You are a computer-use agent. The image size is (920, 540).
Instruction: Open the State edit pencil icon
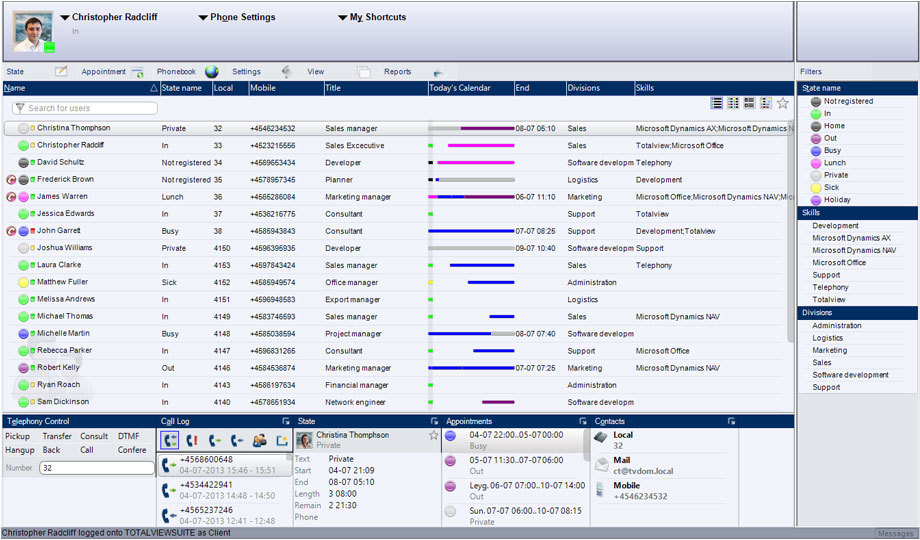[61, 71]
